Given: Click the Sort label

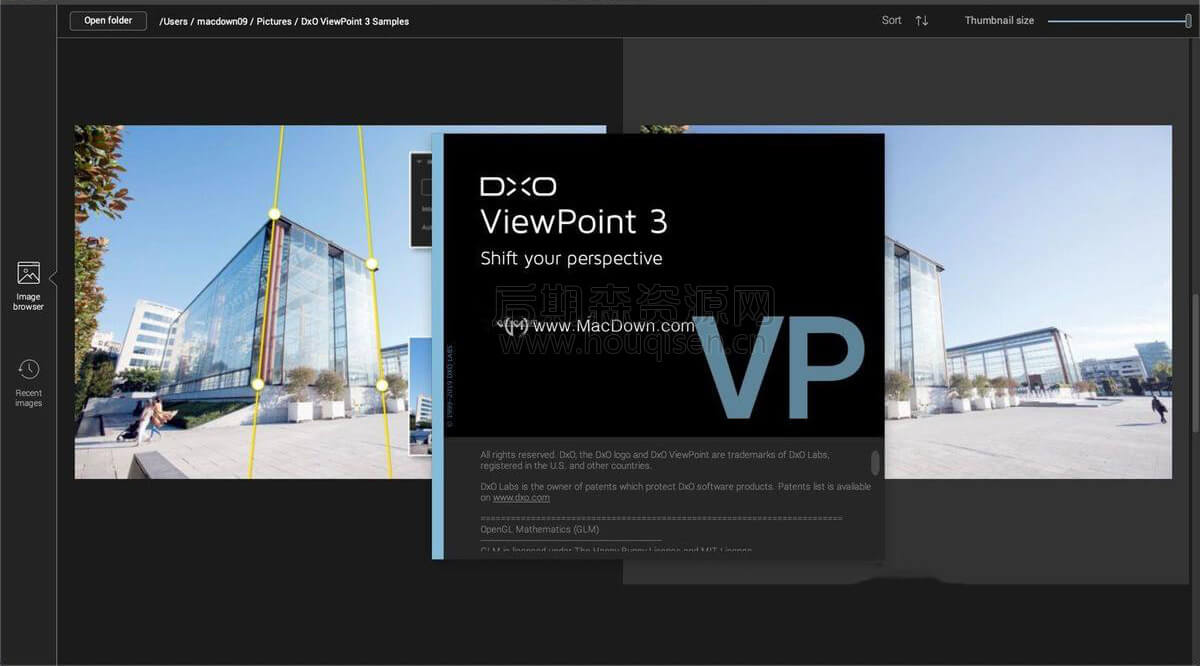Looking at the screenshot, I should [x=891, y=20].
